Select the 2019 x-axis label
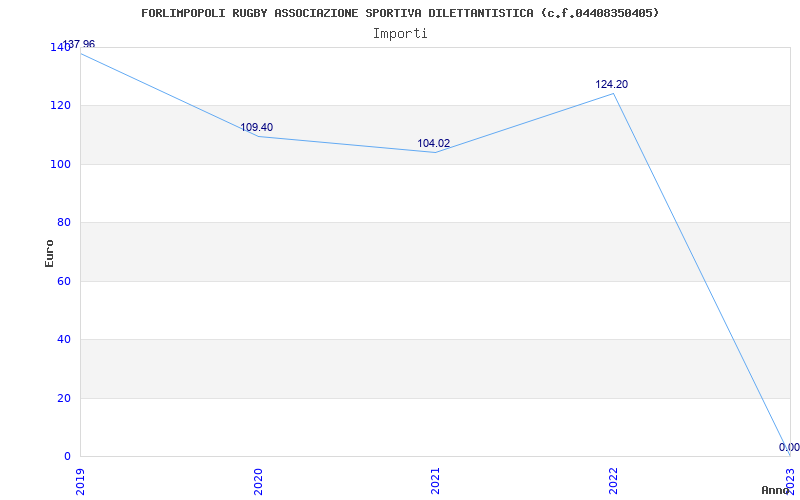 pyautogui.click(x=80, y=481)
